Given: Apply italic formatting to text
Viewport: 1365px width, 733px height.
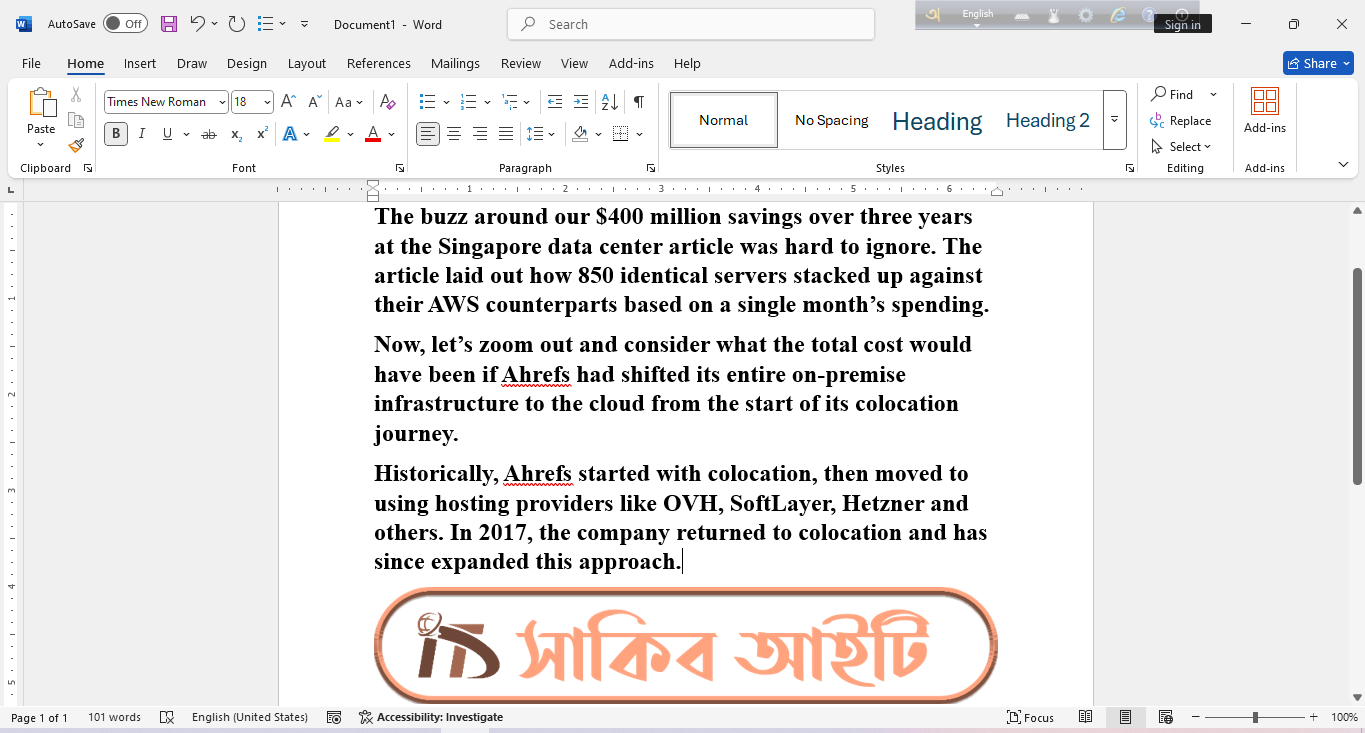Looking at the screenshot, I should click(x=141, y=133).
